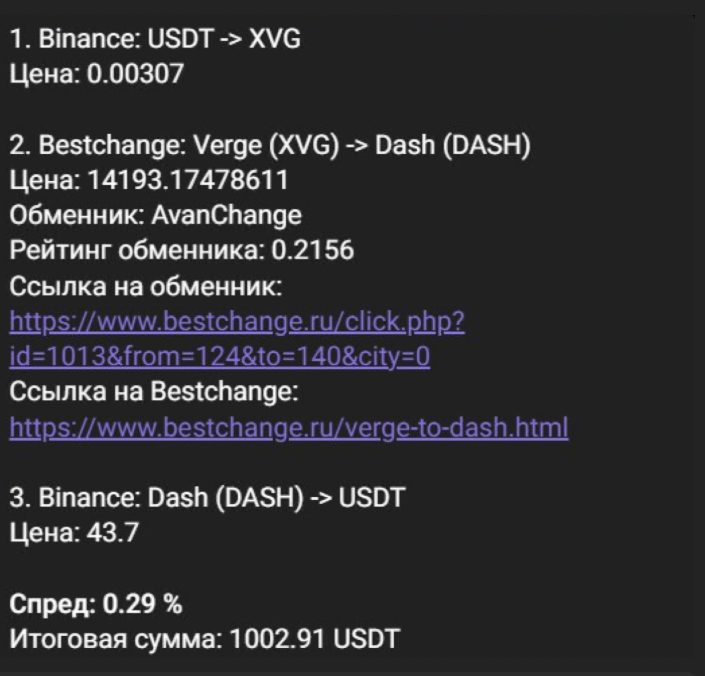The height and width of the screenshot is (676, 705).
Task: Click the bold 'Спред:' label
Action: click(x=53, y=604)
